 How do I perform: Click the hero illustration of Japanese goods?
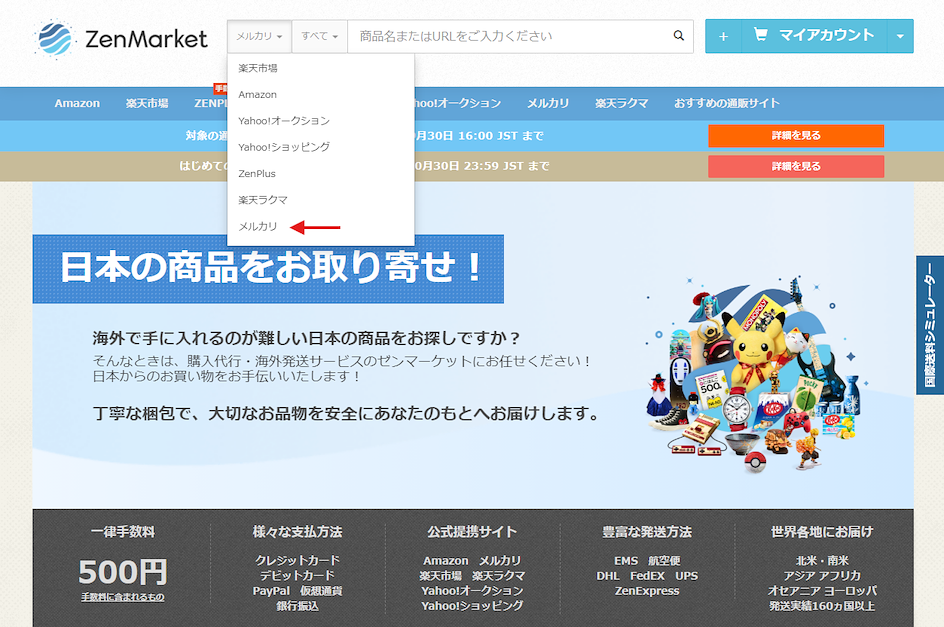coord(757,375)
